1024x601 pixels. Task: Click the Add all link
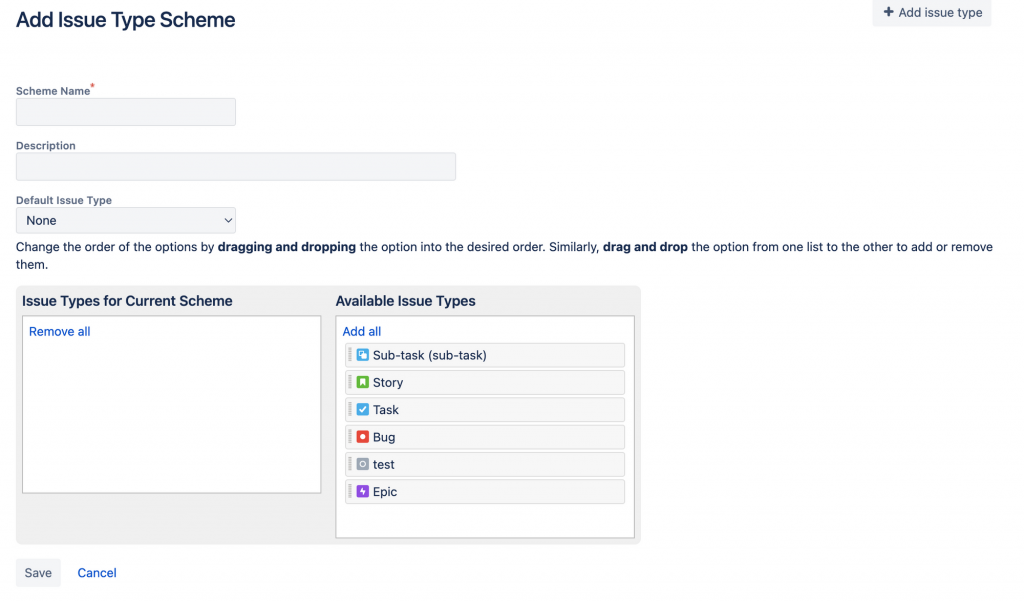pyautogui.click(x=362, y=331)
